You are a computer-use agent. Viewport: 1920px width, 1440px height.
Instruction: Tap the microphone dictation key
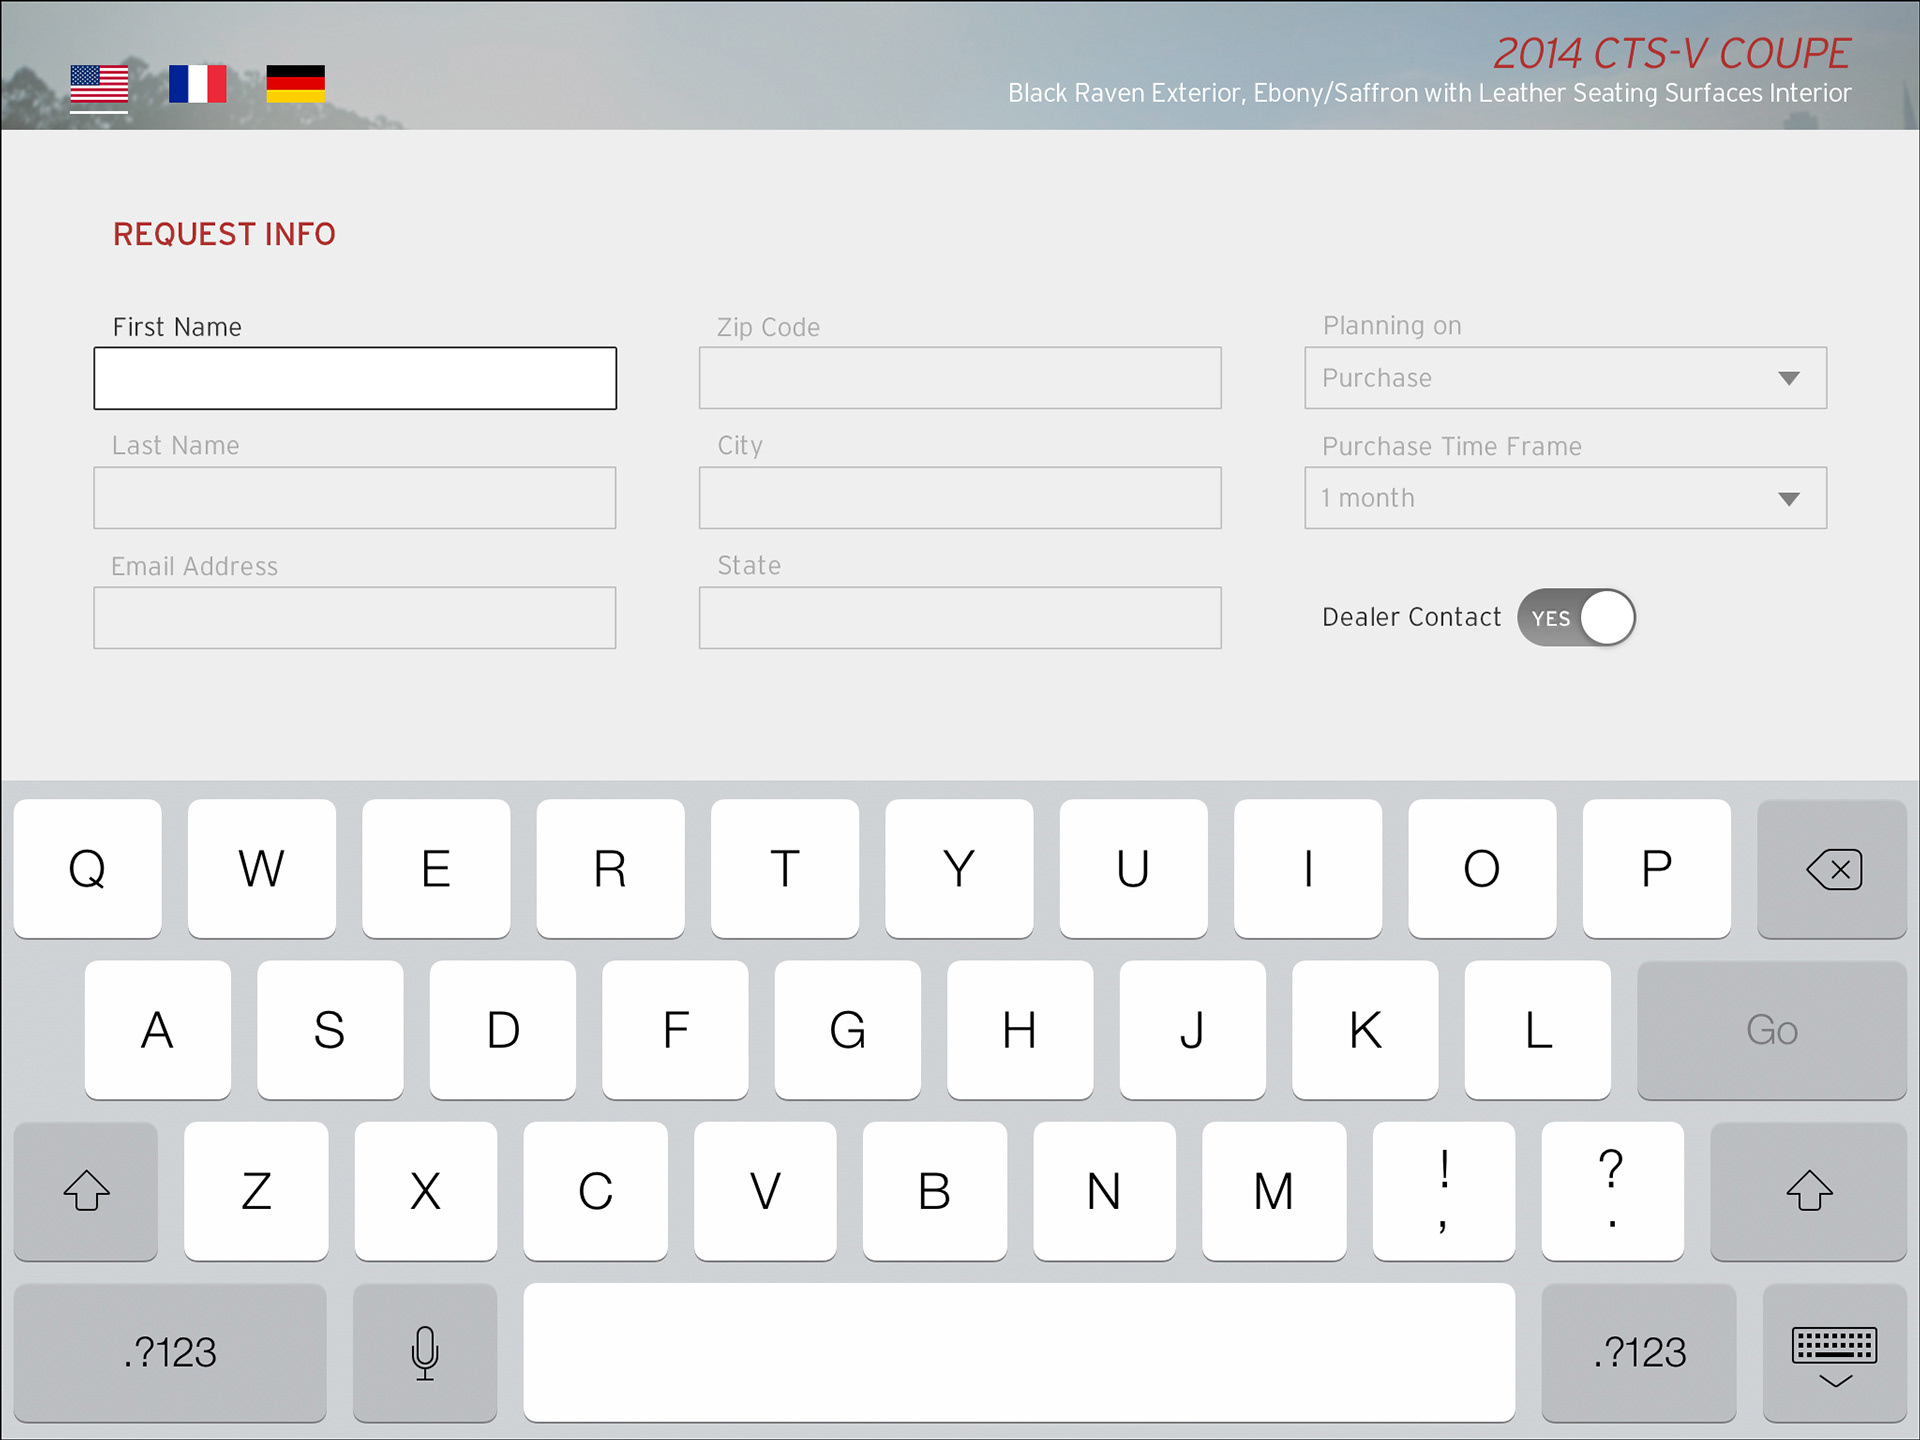(x=425, y=1352)
